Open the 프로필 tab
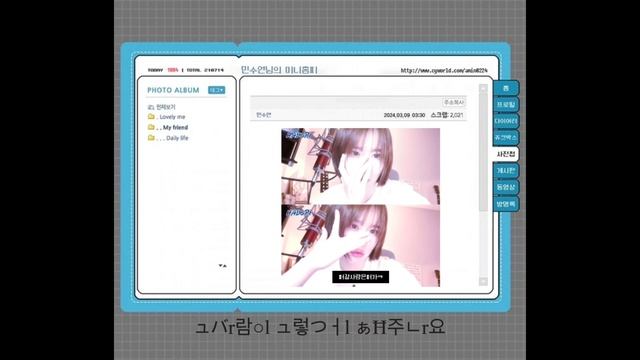 (x=506, y=105)
